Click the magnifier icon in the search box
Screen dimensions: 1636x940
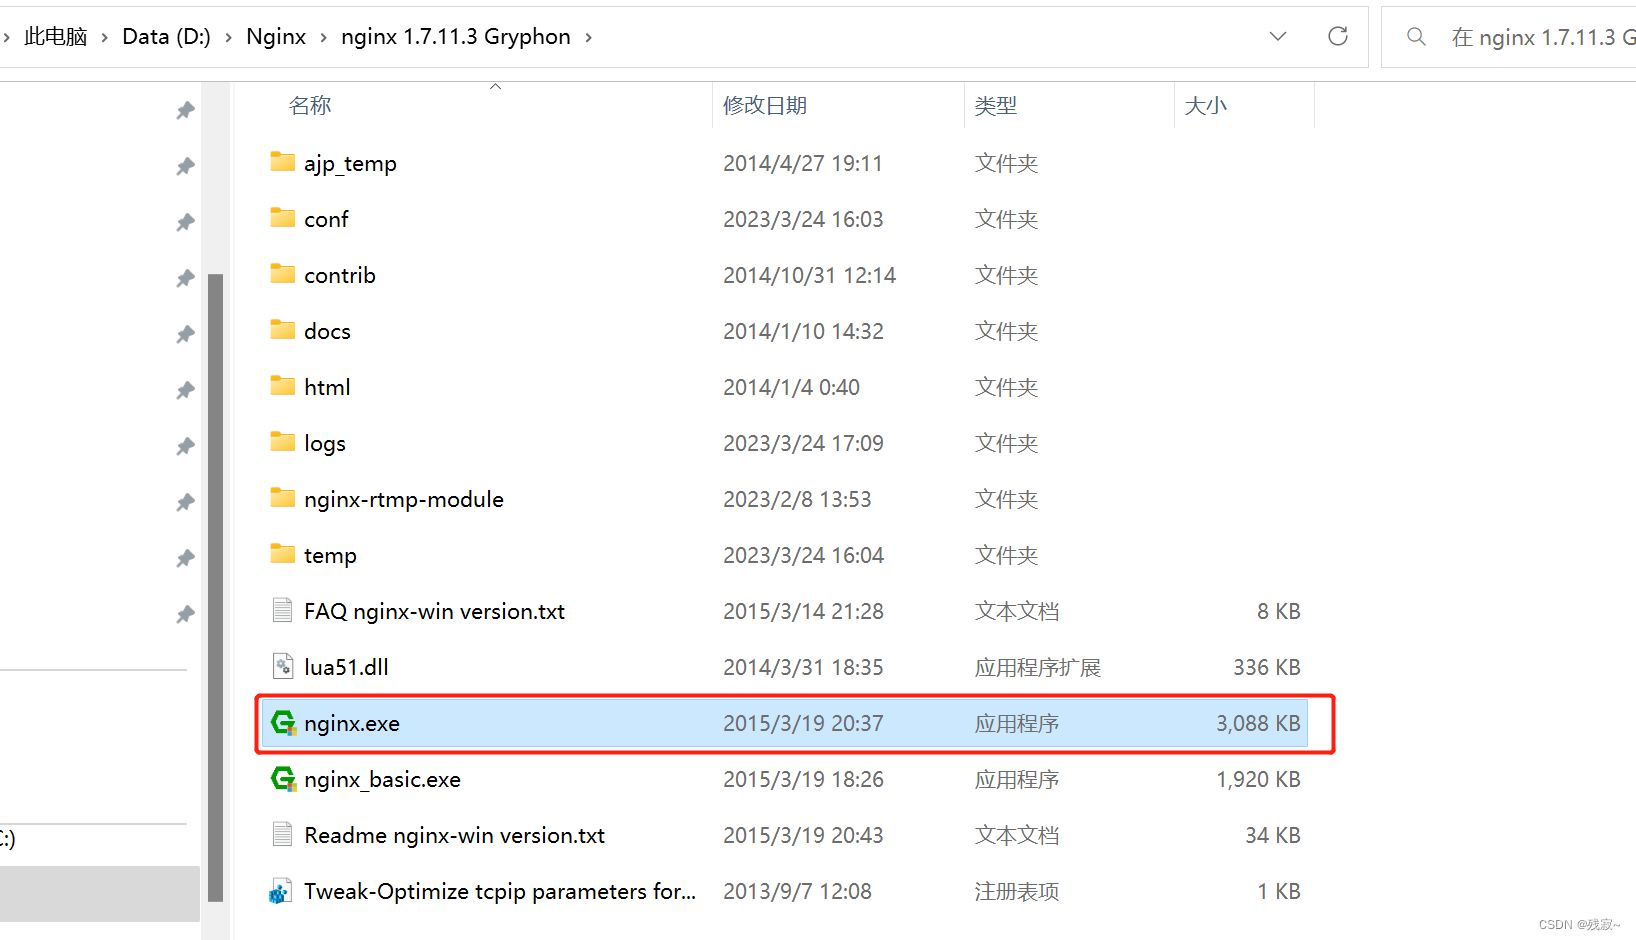[1416, 36]
